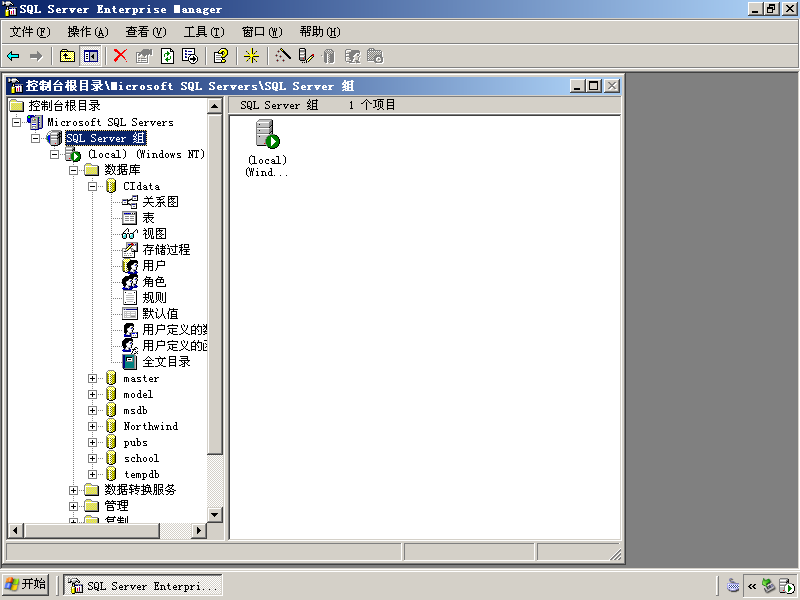Image resolution: width=800 pixels, height=600 pixels.
Task: Minimize the inner console child window
Action: point(578,86)
